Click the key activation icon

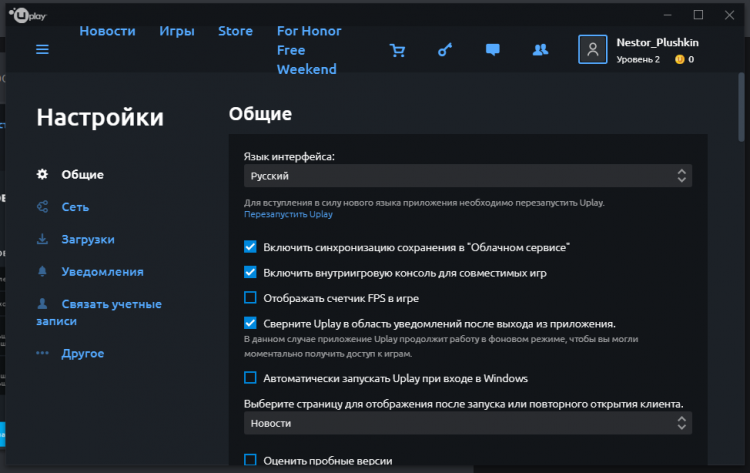click(x=445, y=50)
